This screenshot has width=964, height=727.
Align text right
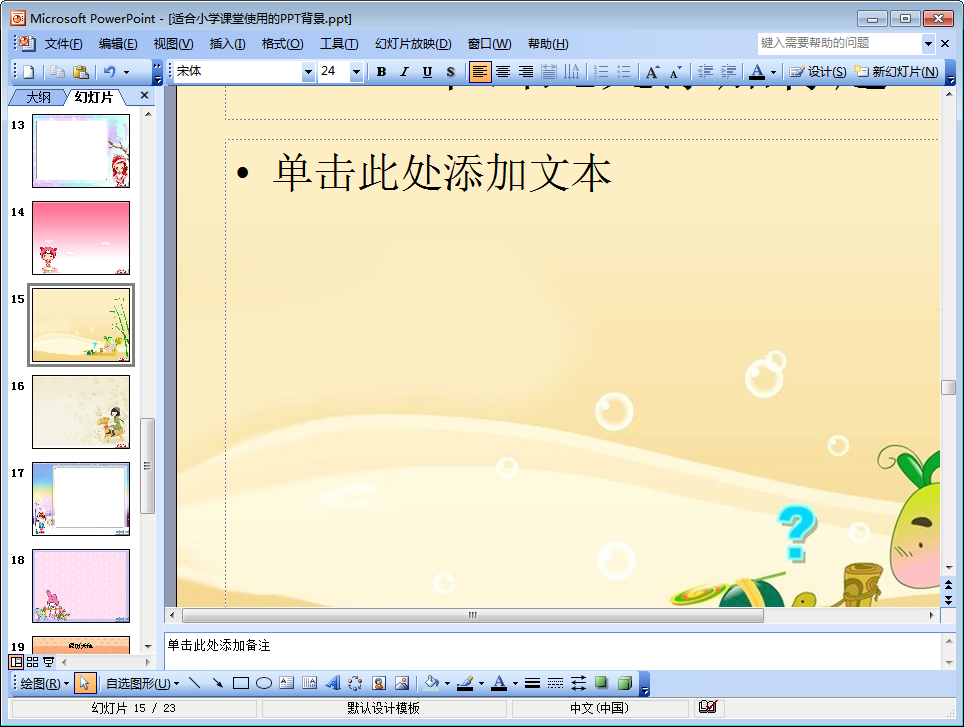pos(526,72)
